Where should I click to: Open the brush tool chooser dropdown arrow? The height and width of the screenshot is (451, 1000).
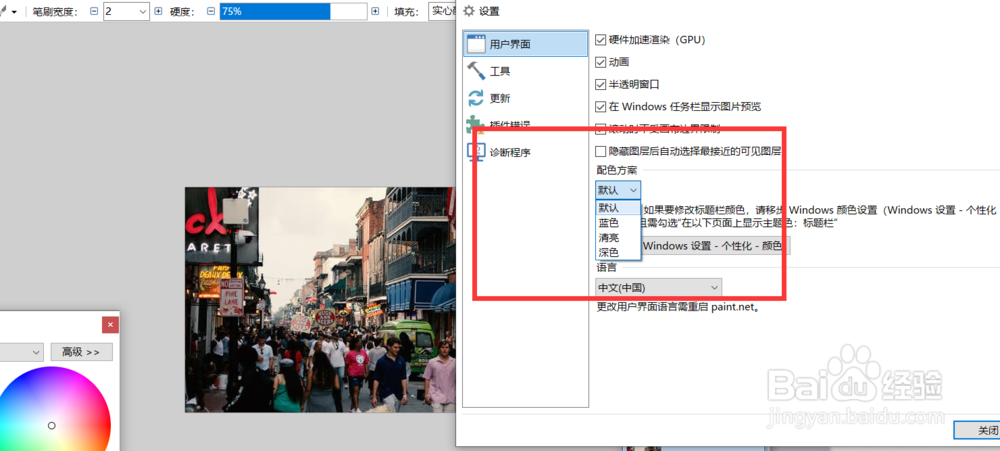(x=14, y=12)
